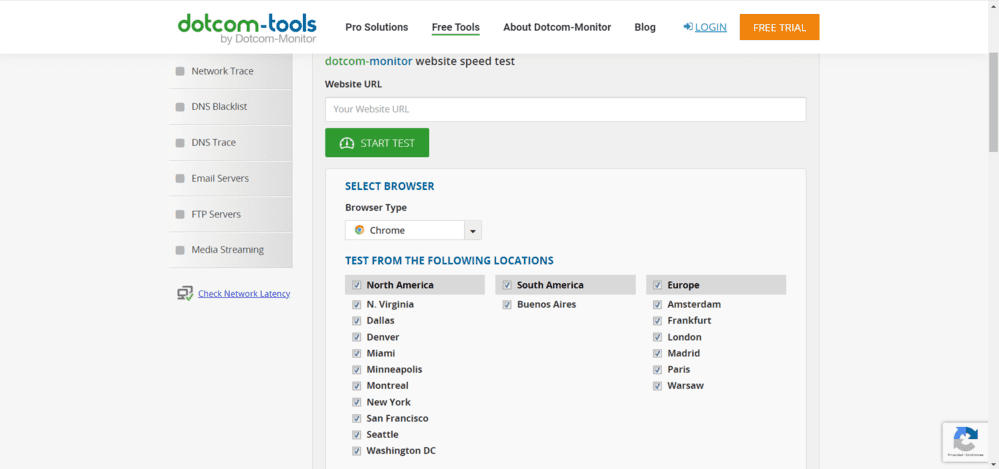Click the login arrow icon
Viewport: 999px width, 469px height.
(x=688, y=27)
